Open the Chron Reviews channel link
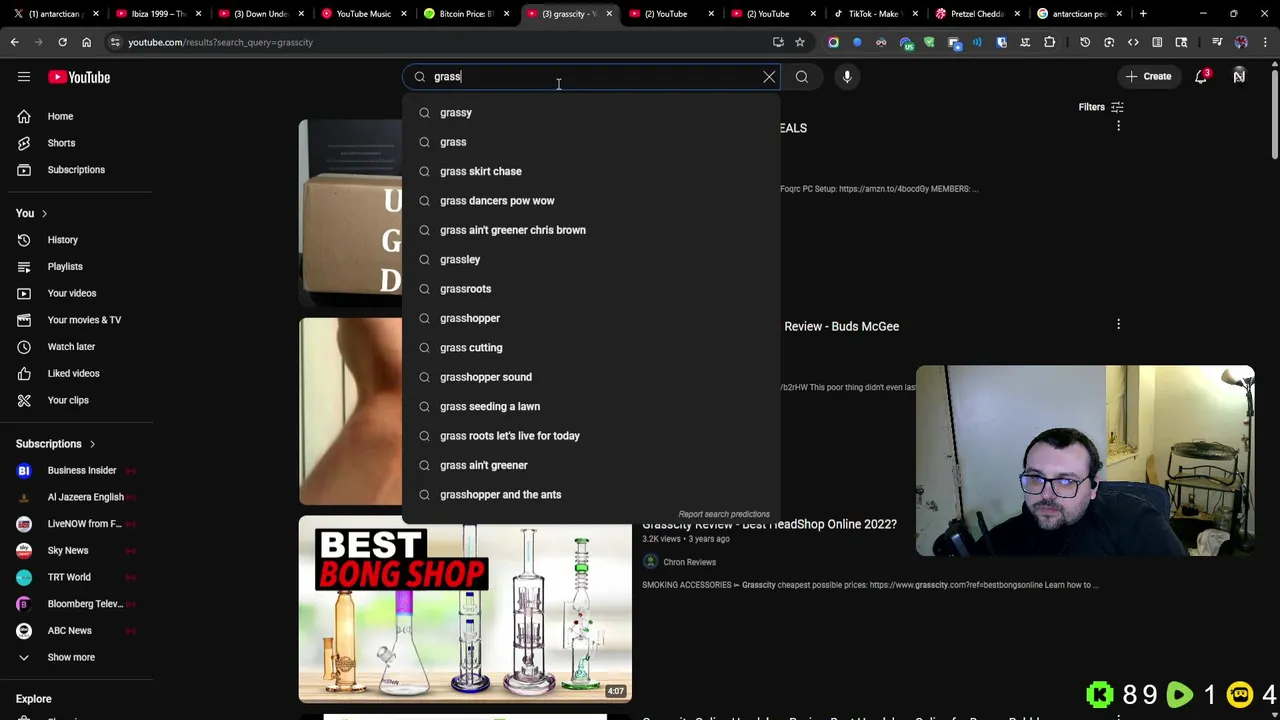Screen dimensions: 1280x720 tap(689, 562)
